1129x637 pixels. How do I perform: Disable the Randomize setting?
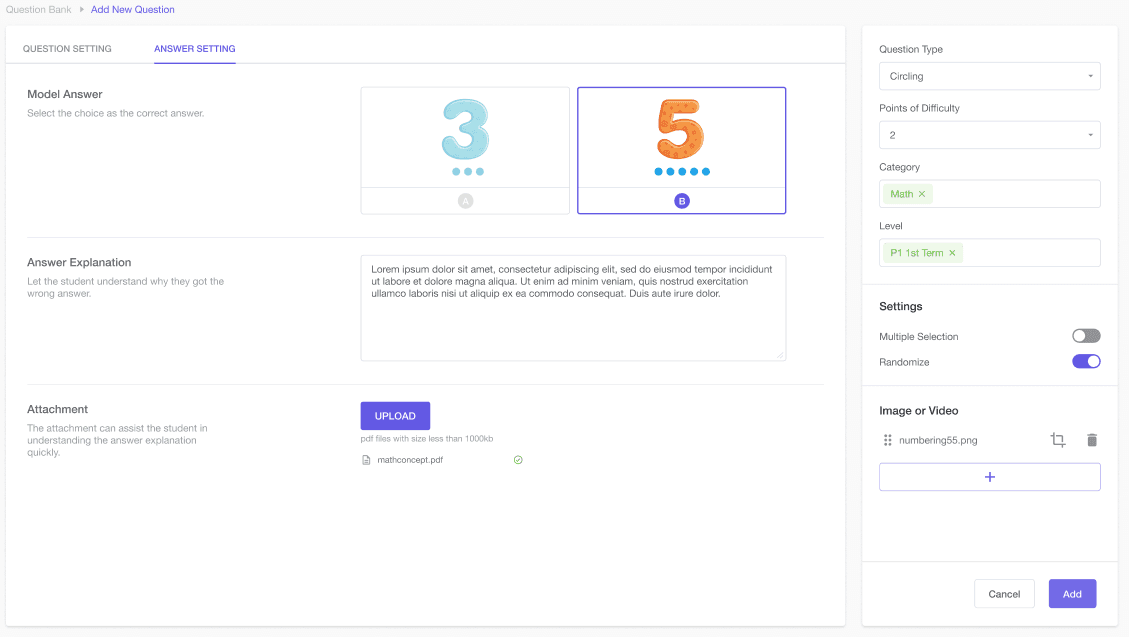(1086, 361)
